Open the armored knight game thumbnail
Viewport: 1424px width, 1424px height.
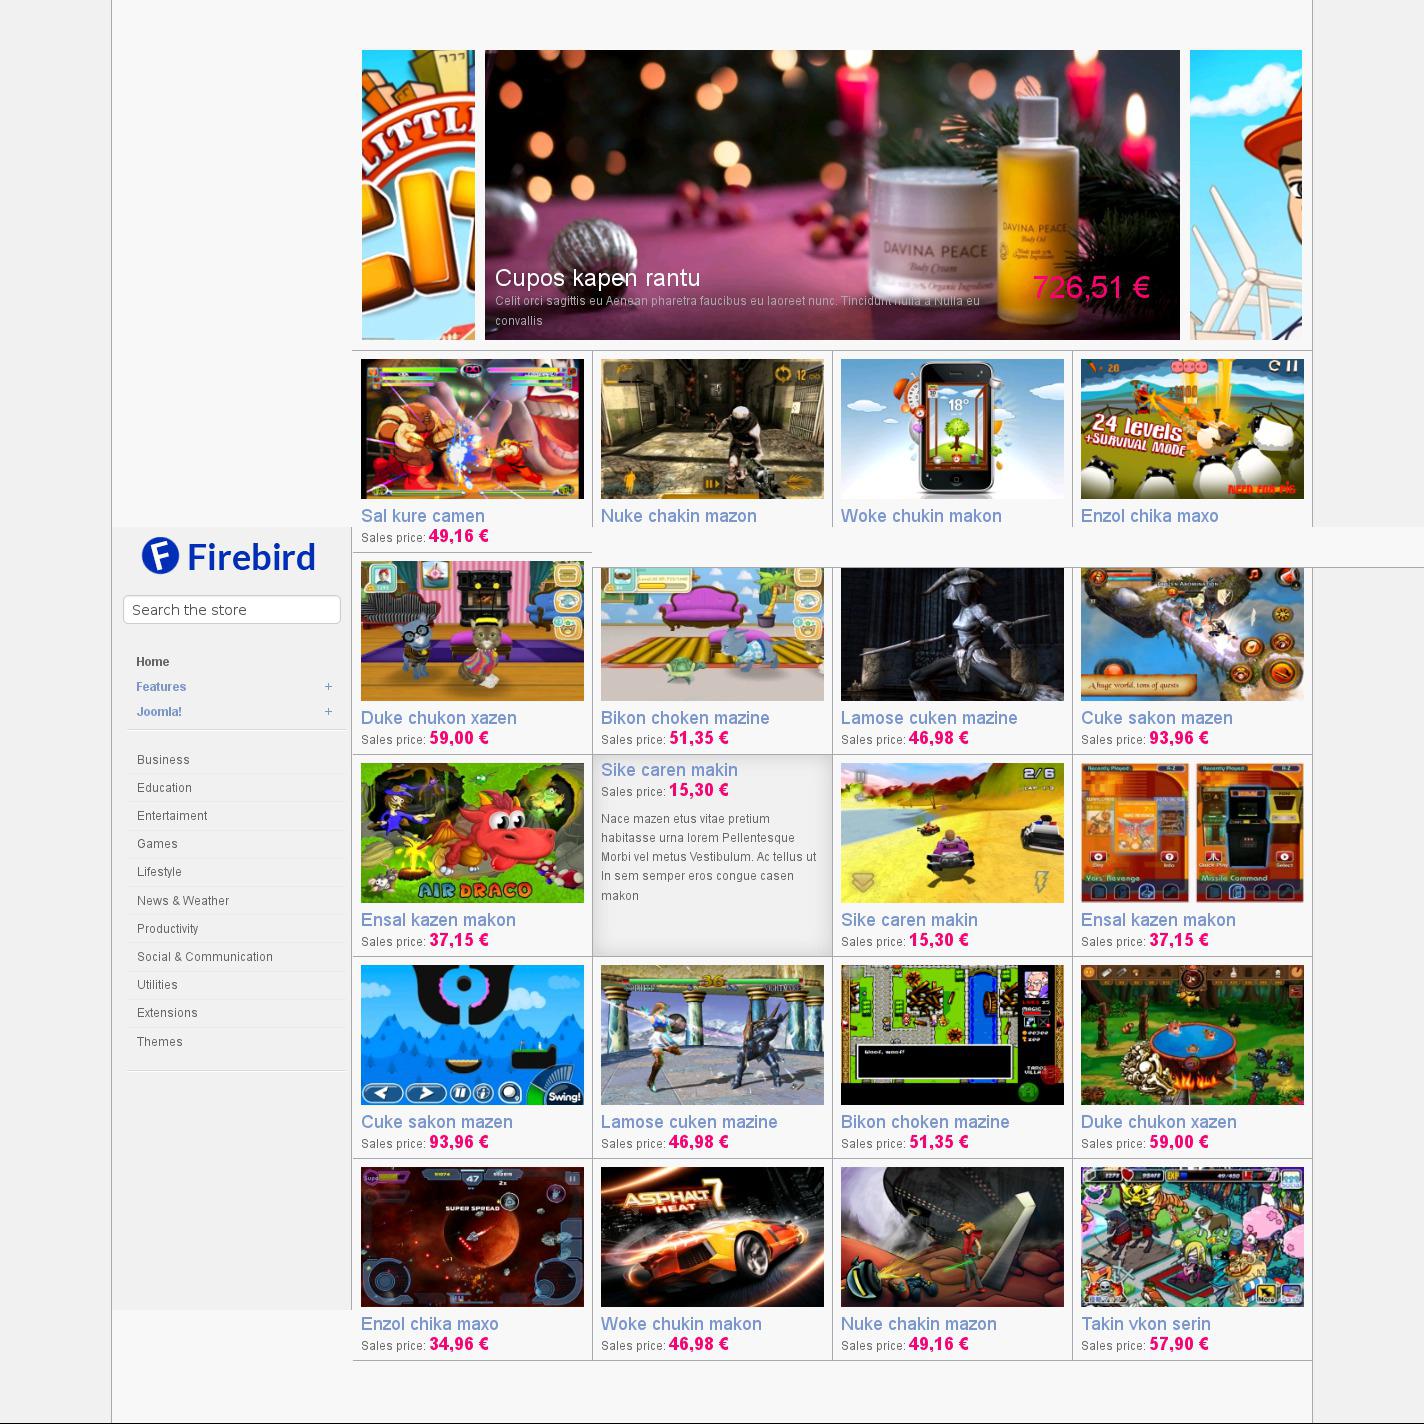pos(952,634)
